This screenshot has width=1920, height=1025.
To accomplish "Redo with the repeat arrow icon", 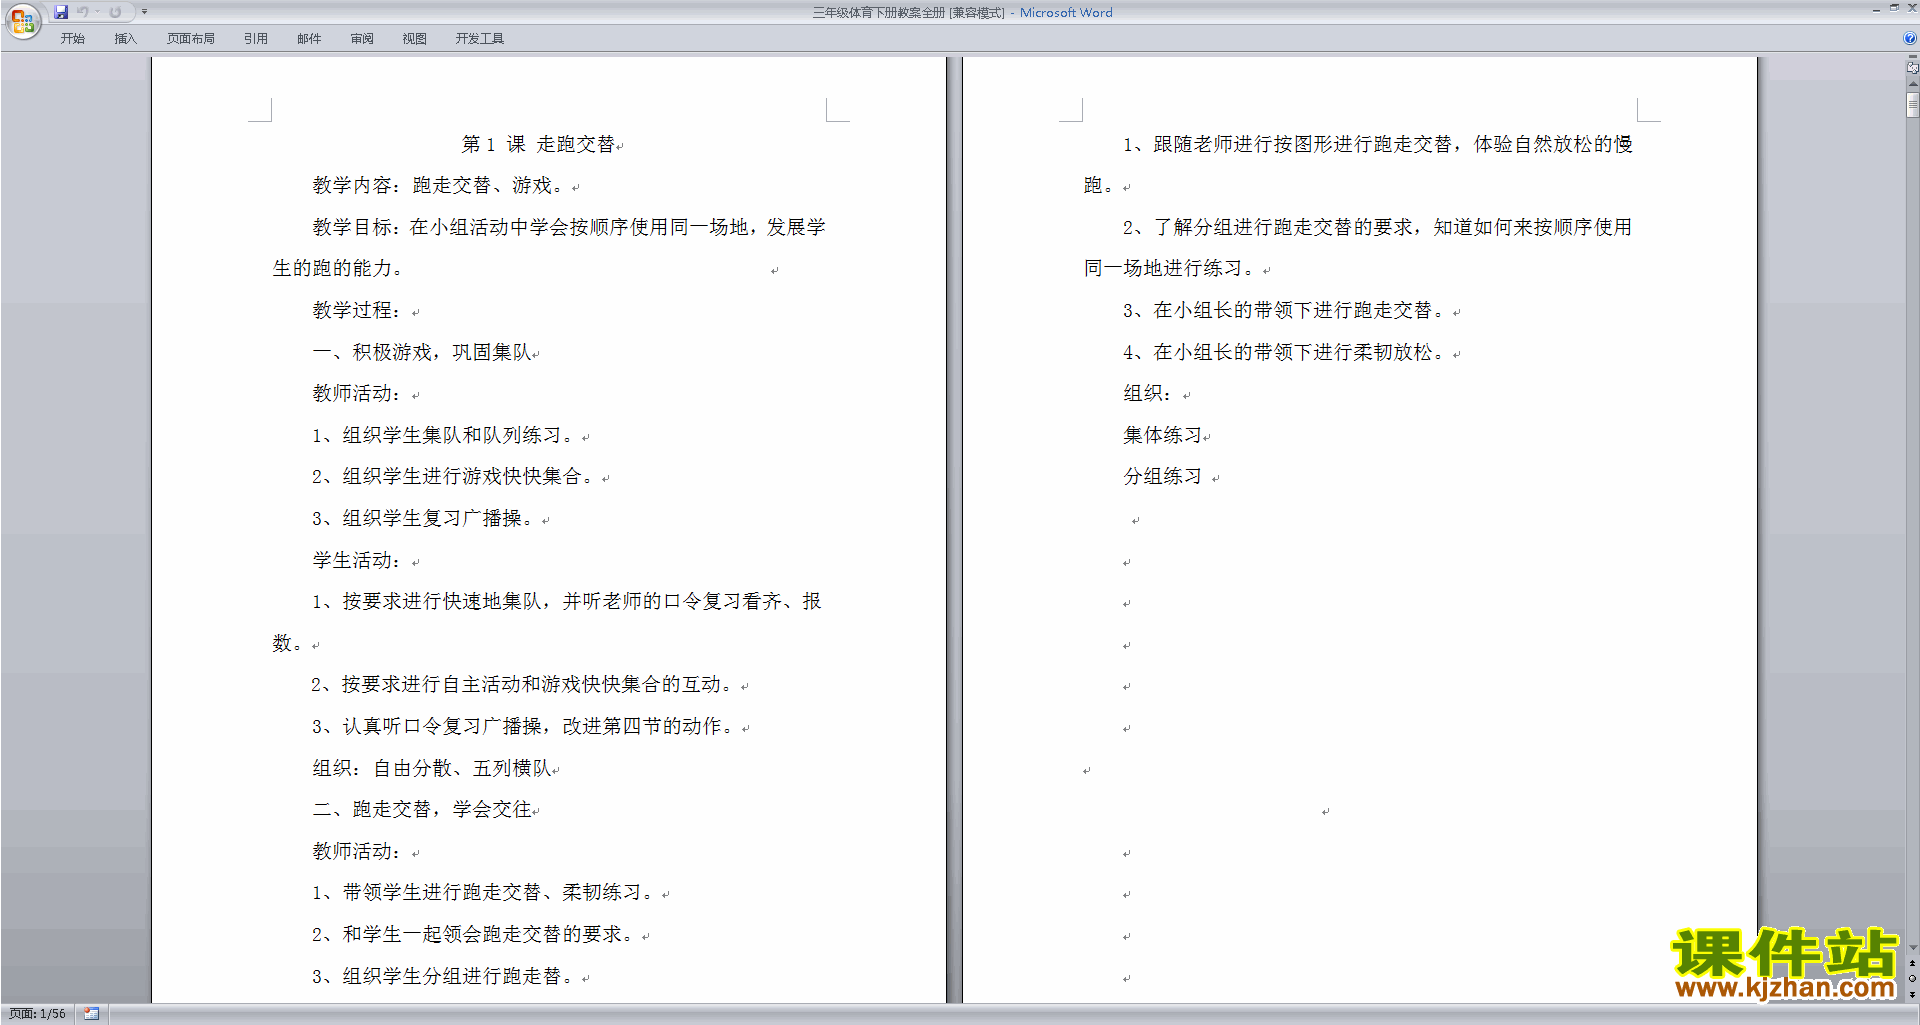I will (115, 12).
